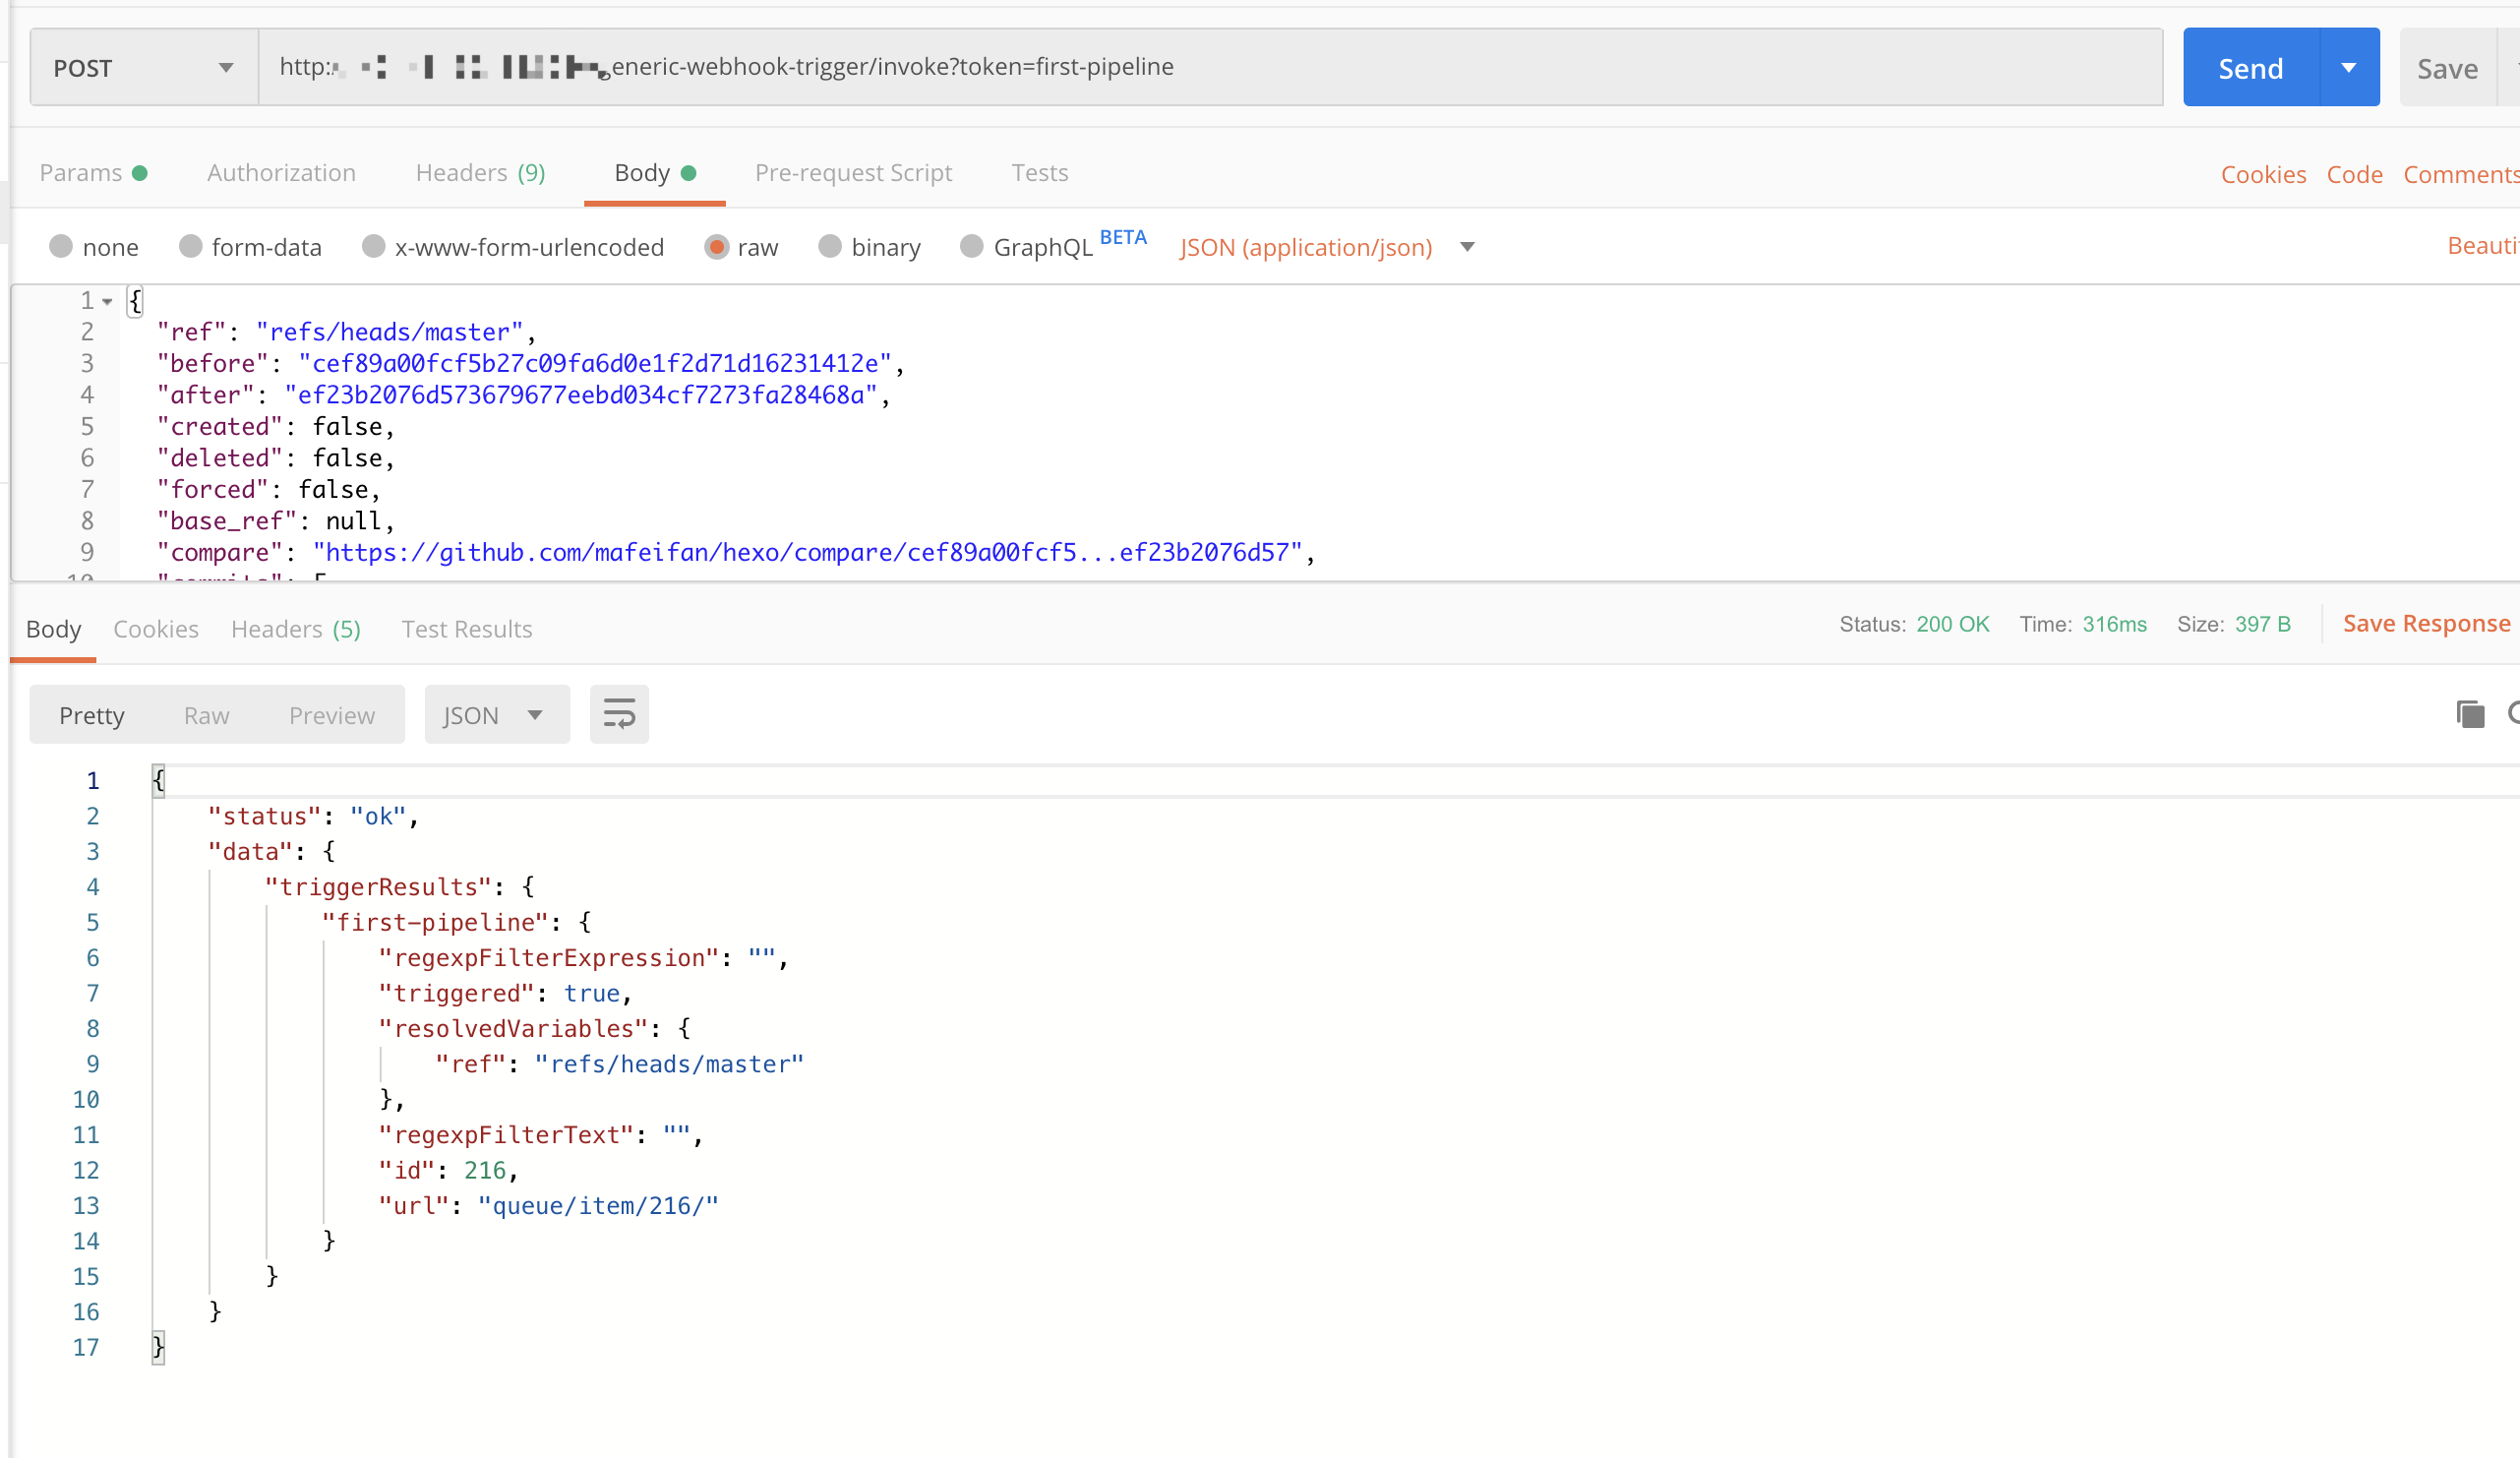Open the Send button dropdown arrow
The image size is (2520, 1458).
(x=2348, y=68)
